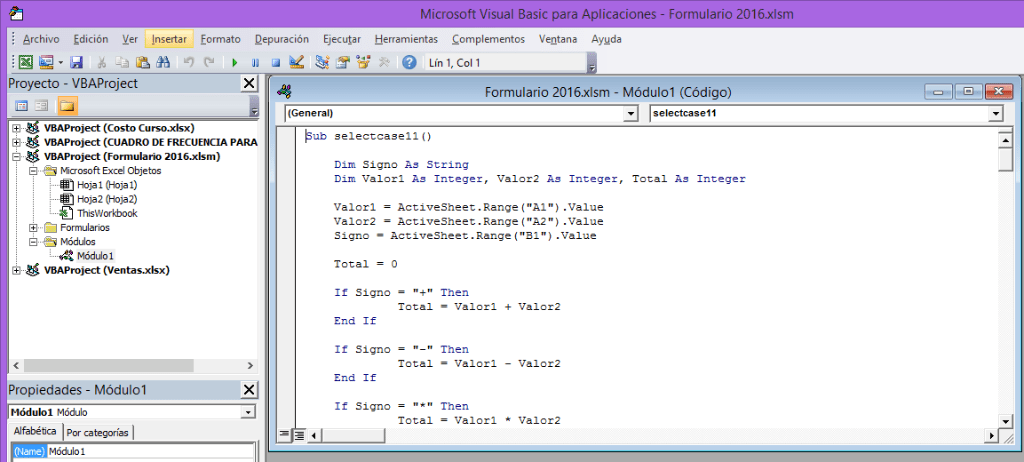
Task: Open the Ver menu
Action: pos(130,39)
